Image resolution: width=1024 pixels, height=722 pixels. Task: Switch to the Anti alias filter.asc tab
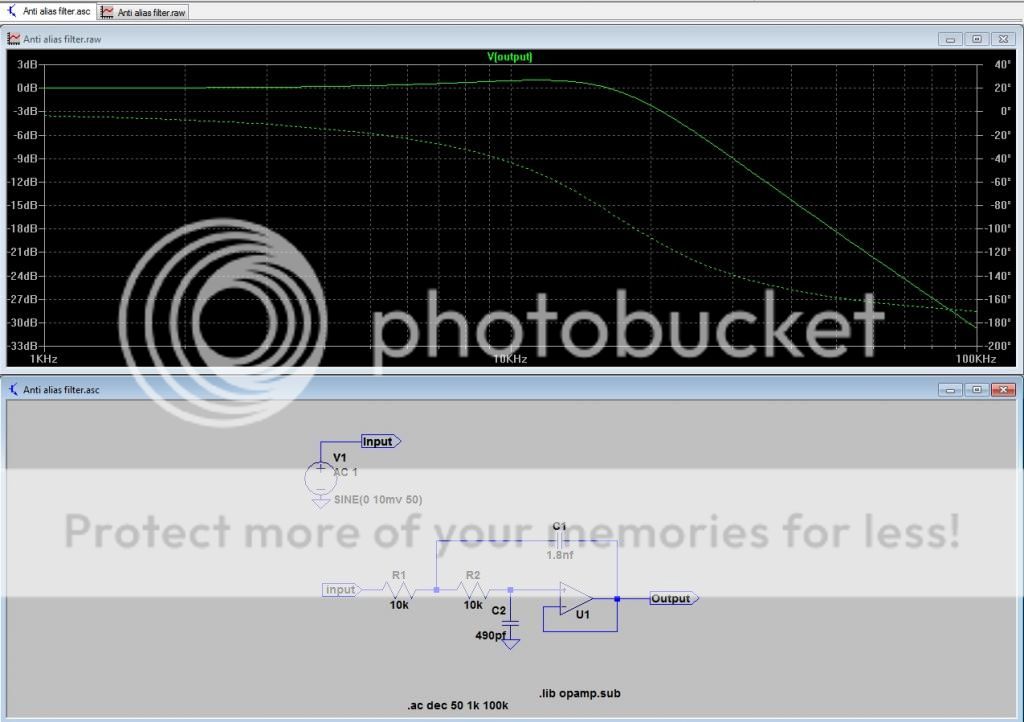(x=48, y=12)
